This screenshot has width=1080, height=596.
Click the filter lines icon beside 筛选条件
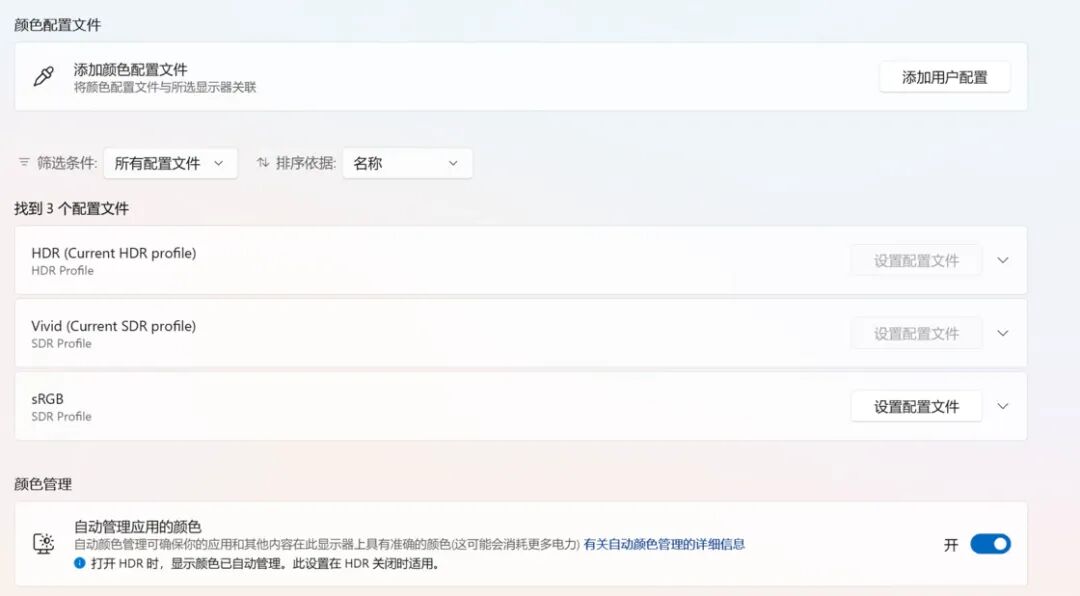tap(24, 163)
